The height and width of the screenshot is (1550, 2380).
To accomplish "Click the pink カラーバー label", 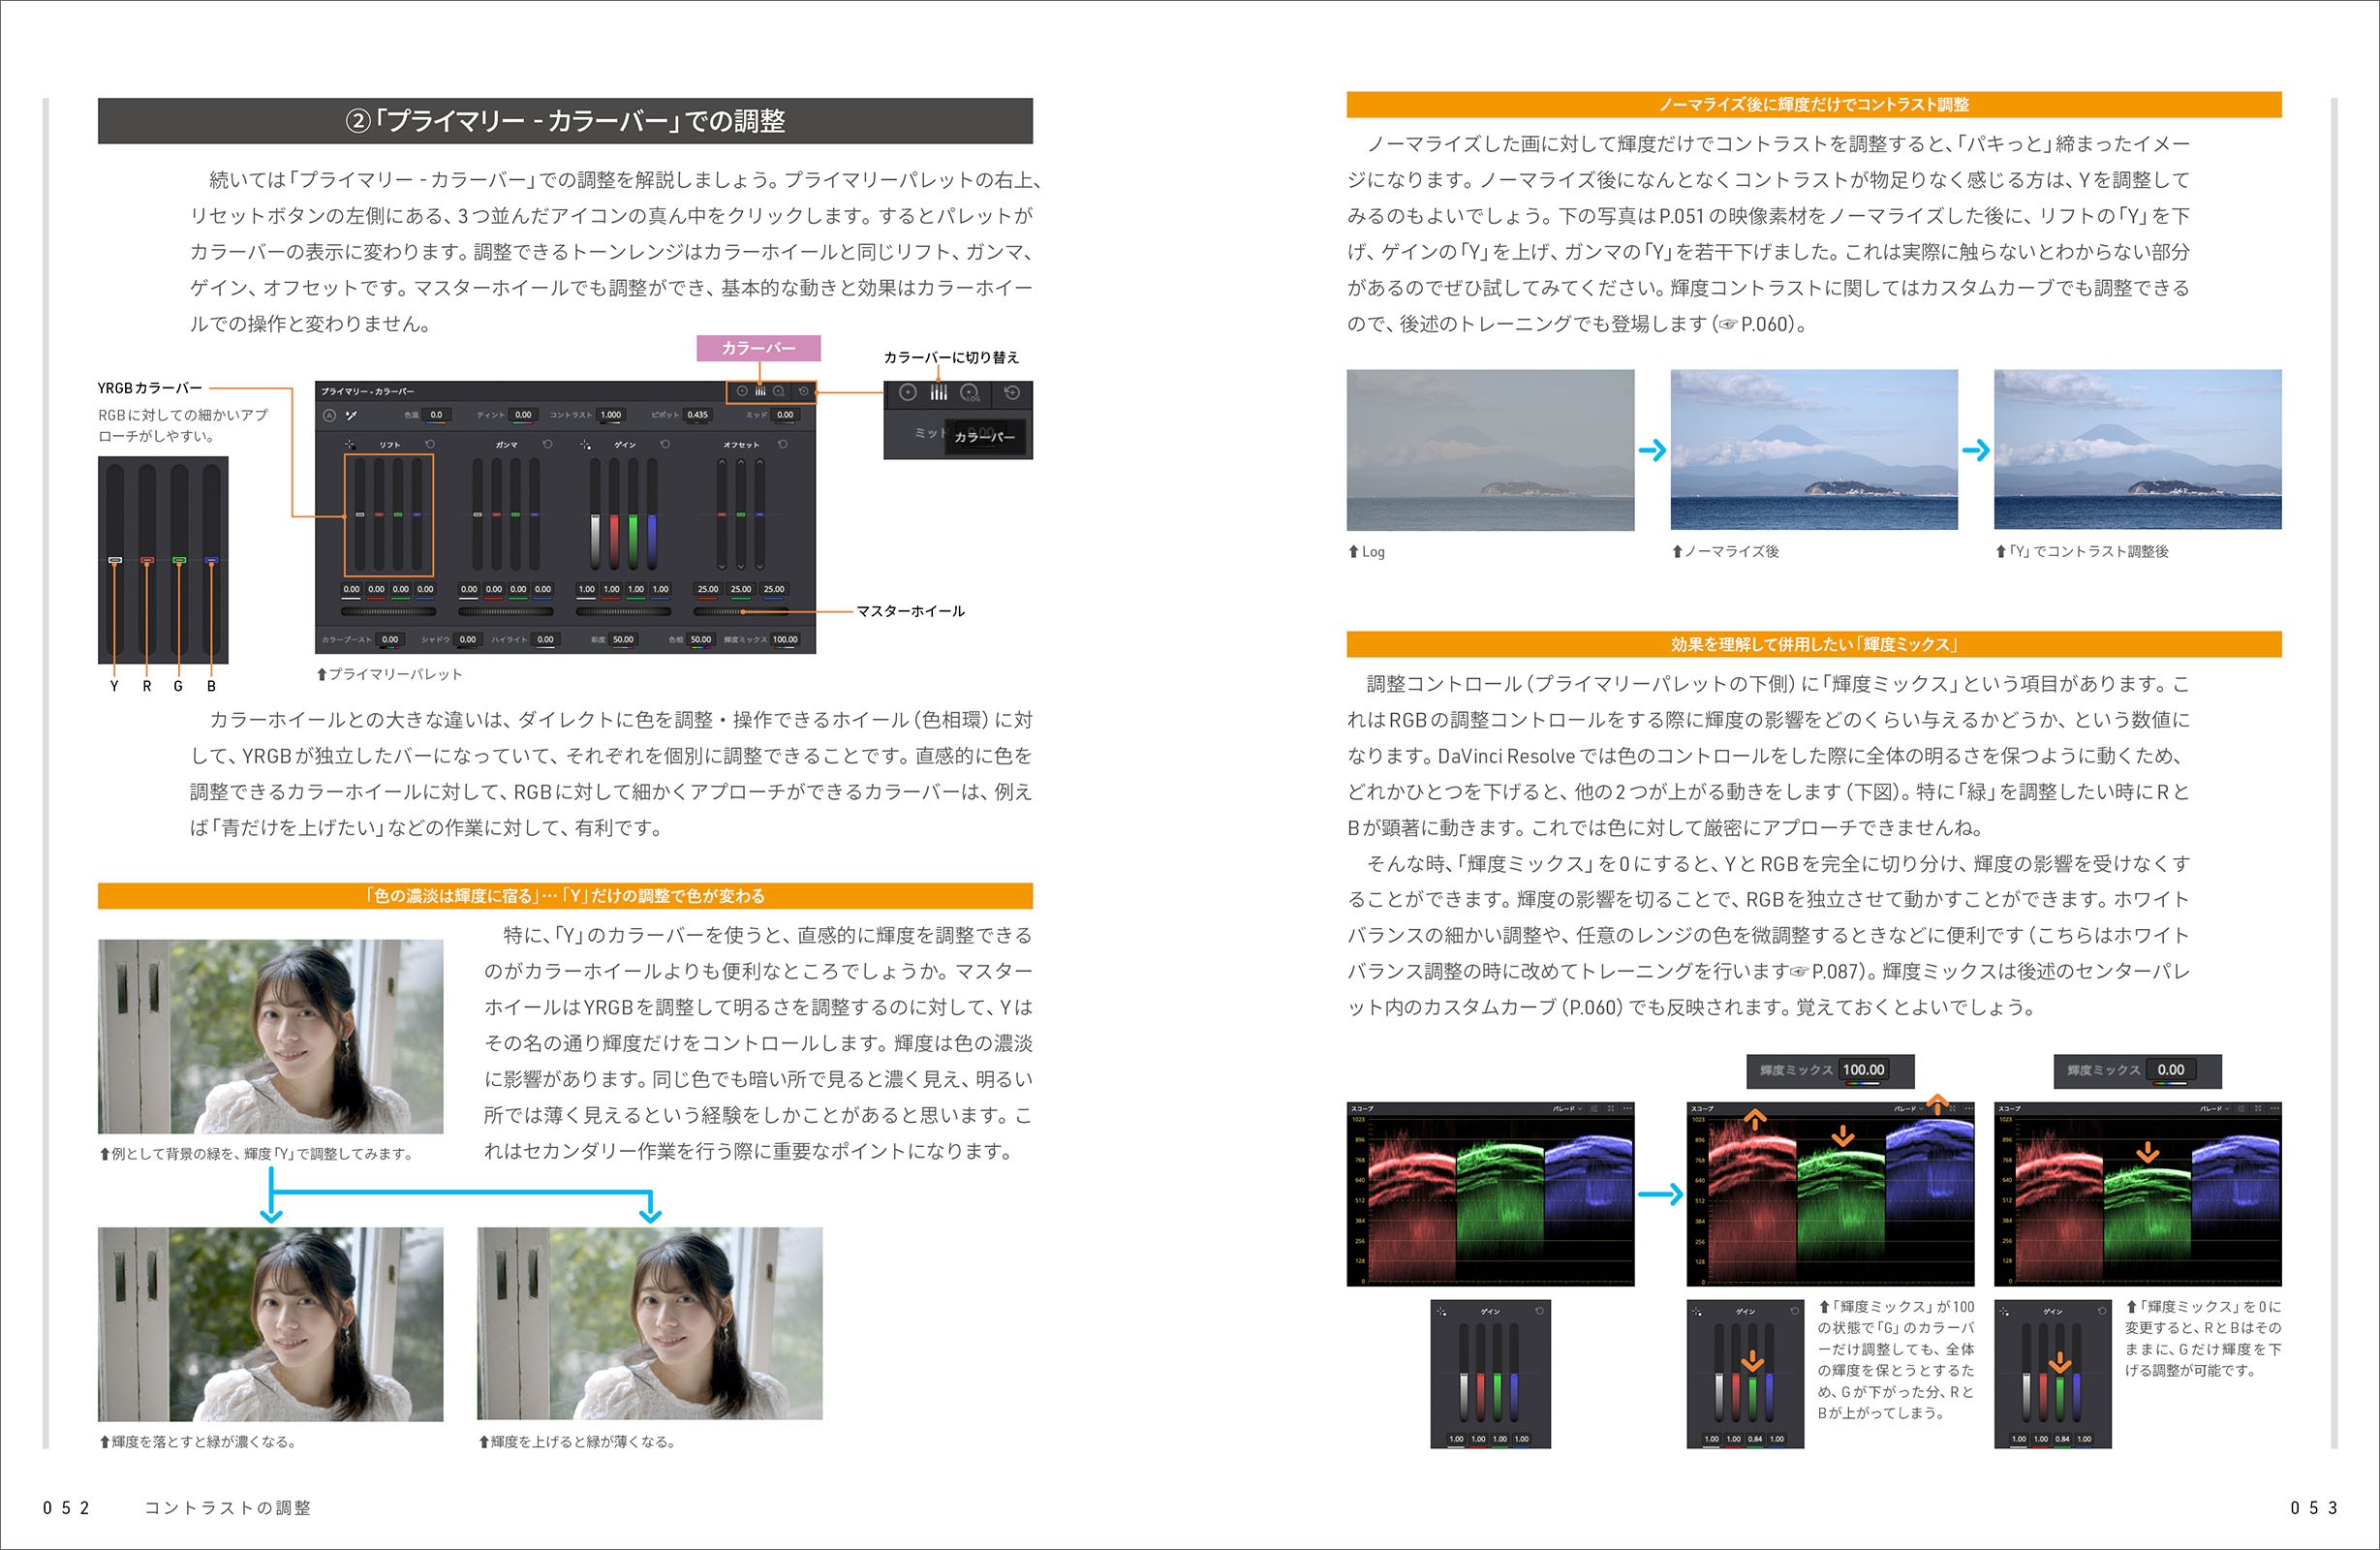I will pyautogui.click(x=759, y=348).
